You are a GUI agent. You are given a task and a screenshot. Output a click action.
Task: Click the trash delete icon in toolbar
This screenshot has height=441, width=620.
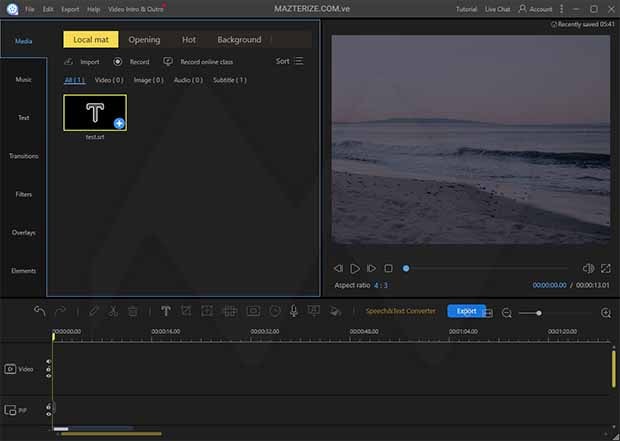tap(133, 311)
